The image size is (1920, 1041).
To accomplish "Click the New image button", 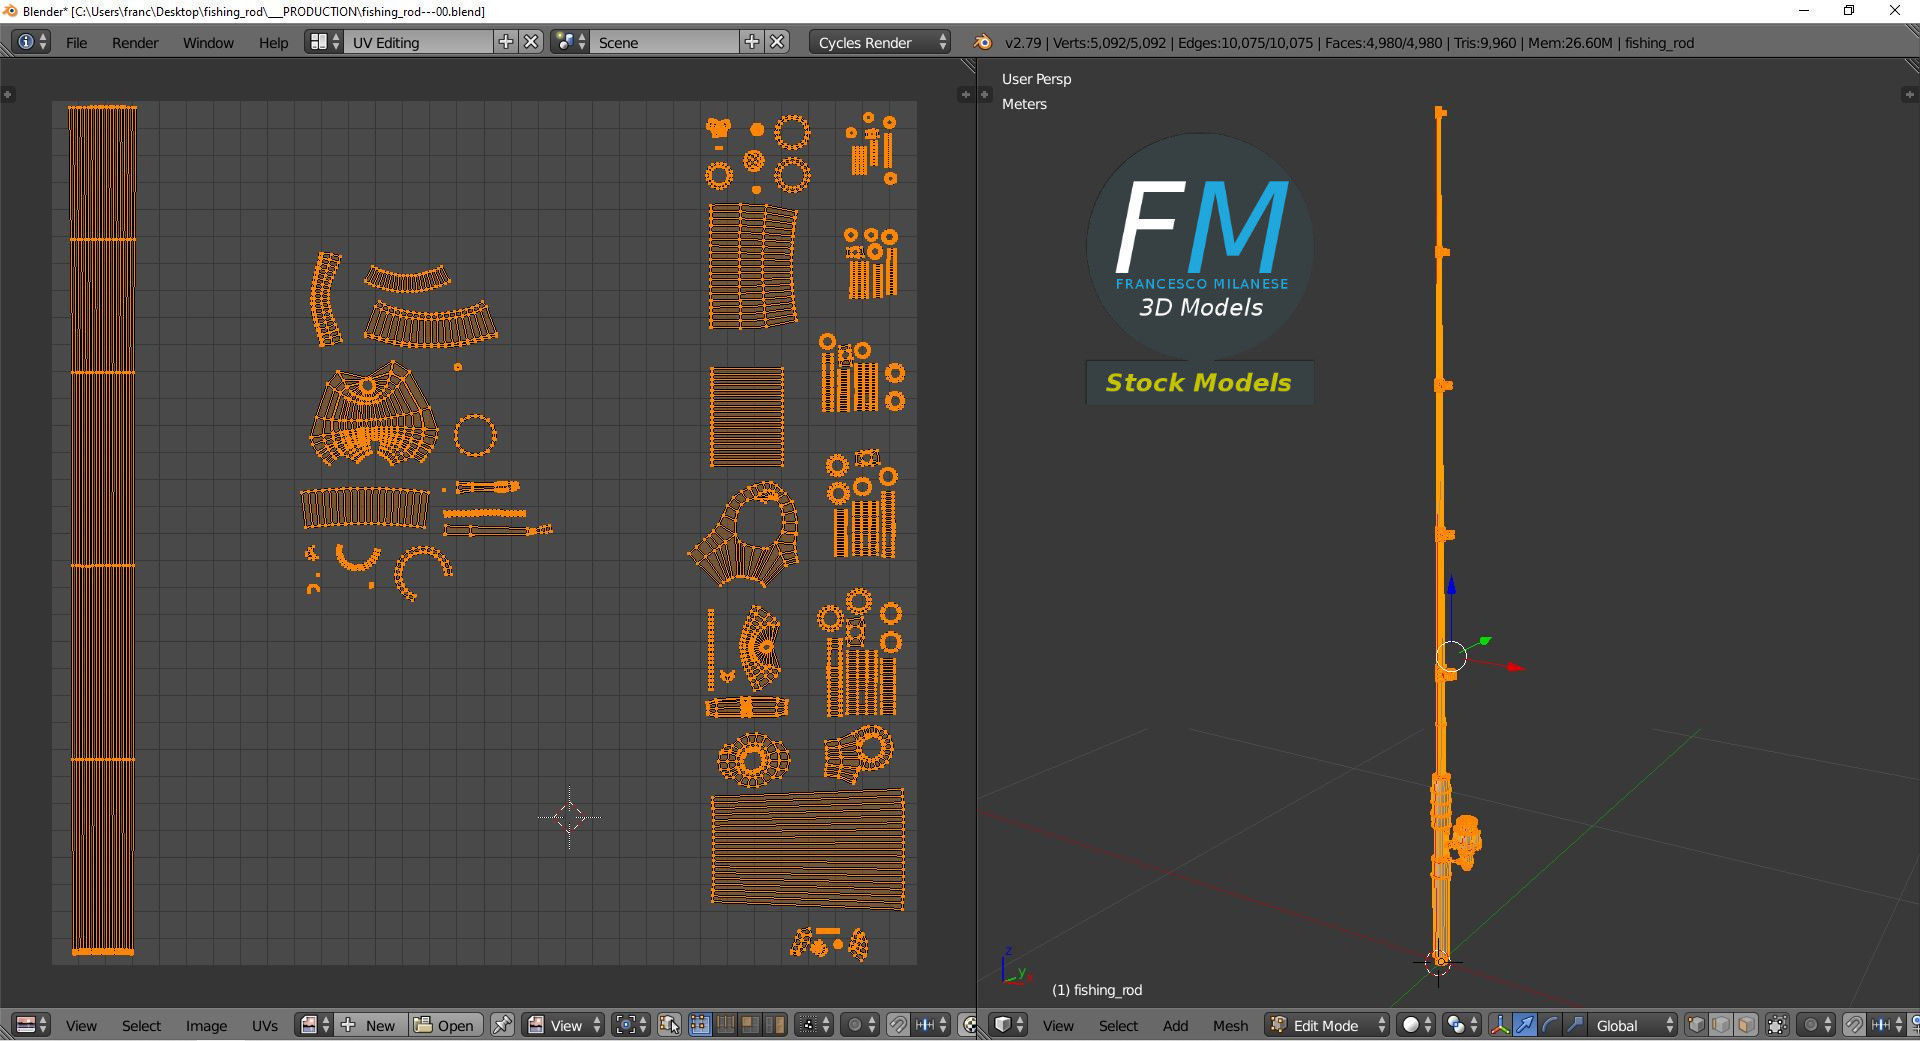I will point(371,1025).
